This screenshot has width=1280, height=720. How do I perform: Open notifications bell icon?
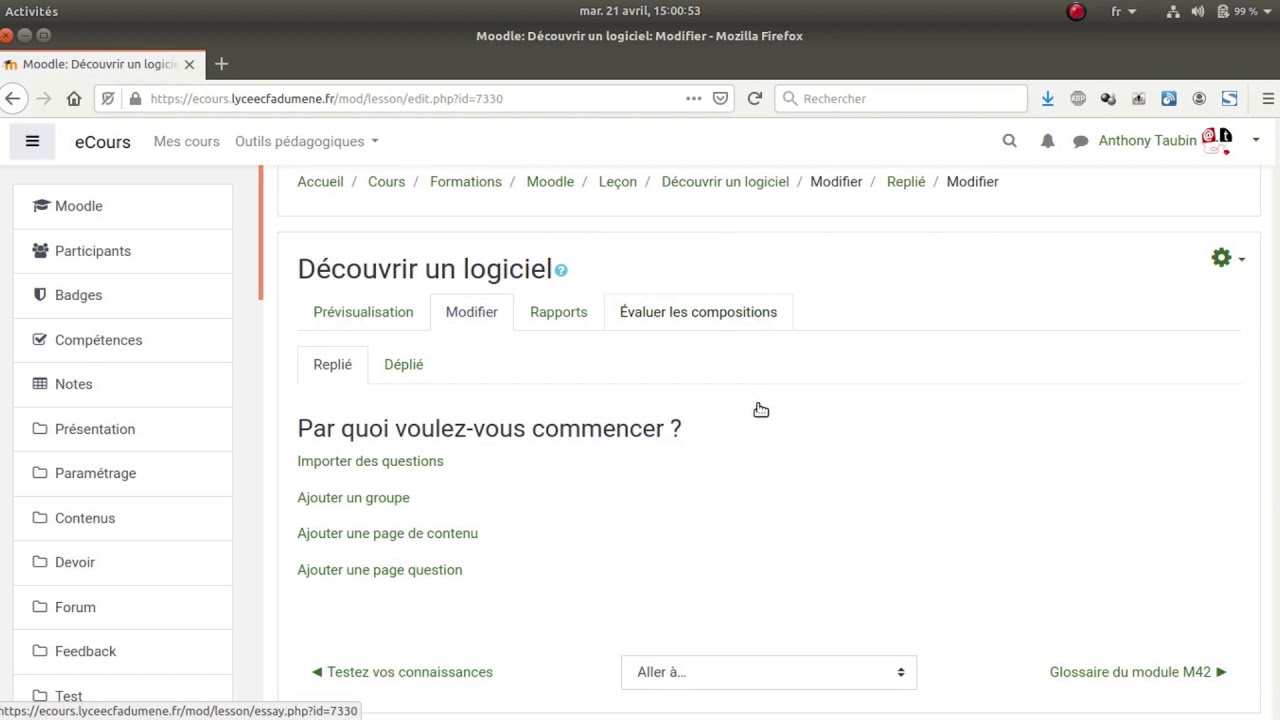pyautogui.click(x=1047, y=141)
